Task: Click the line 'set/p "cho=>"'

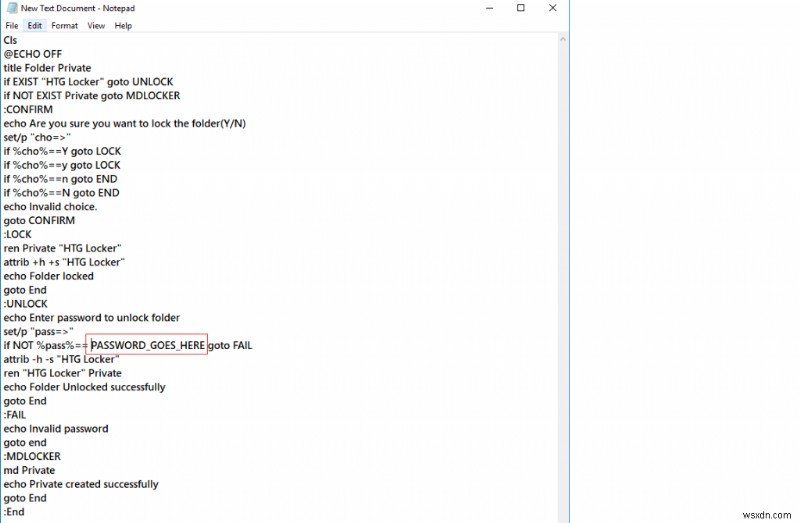Action: [37, 137]
